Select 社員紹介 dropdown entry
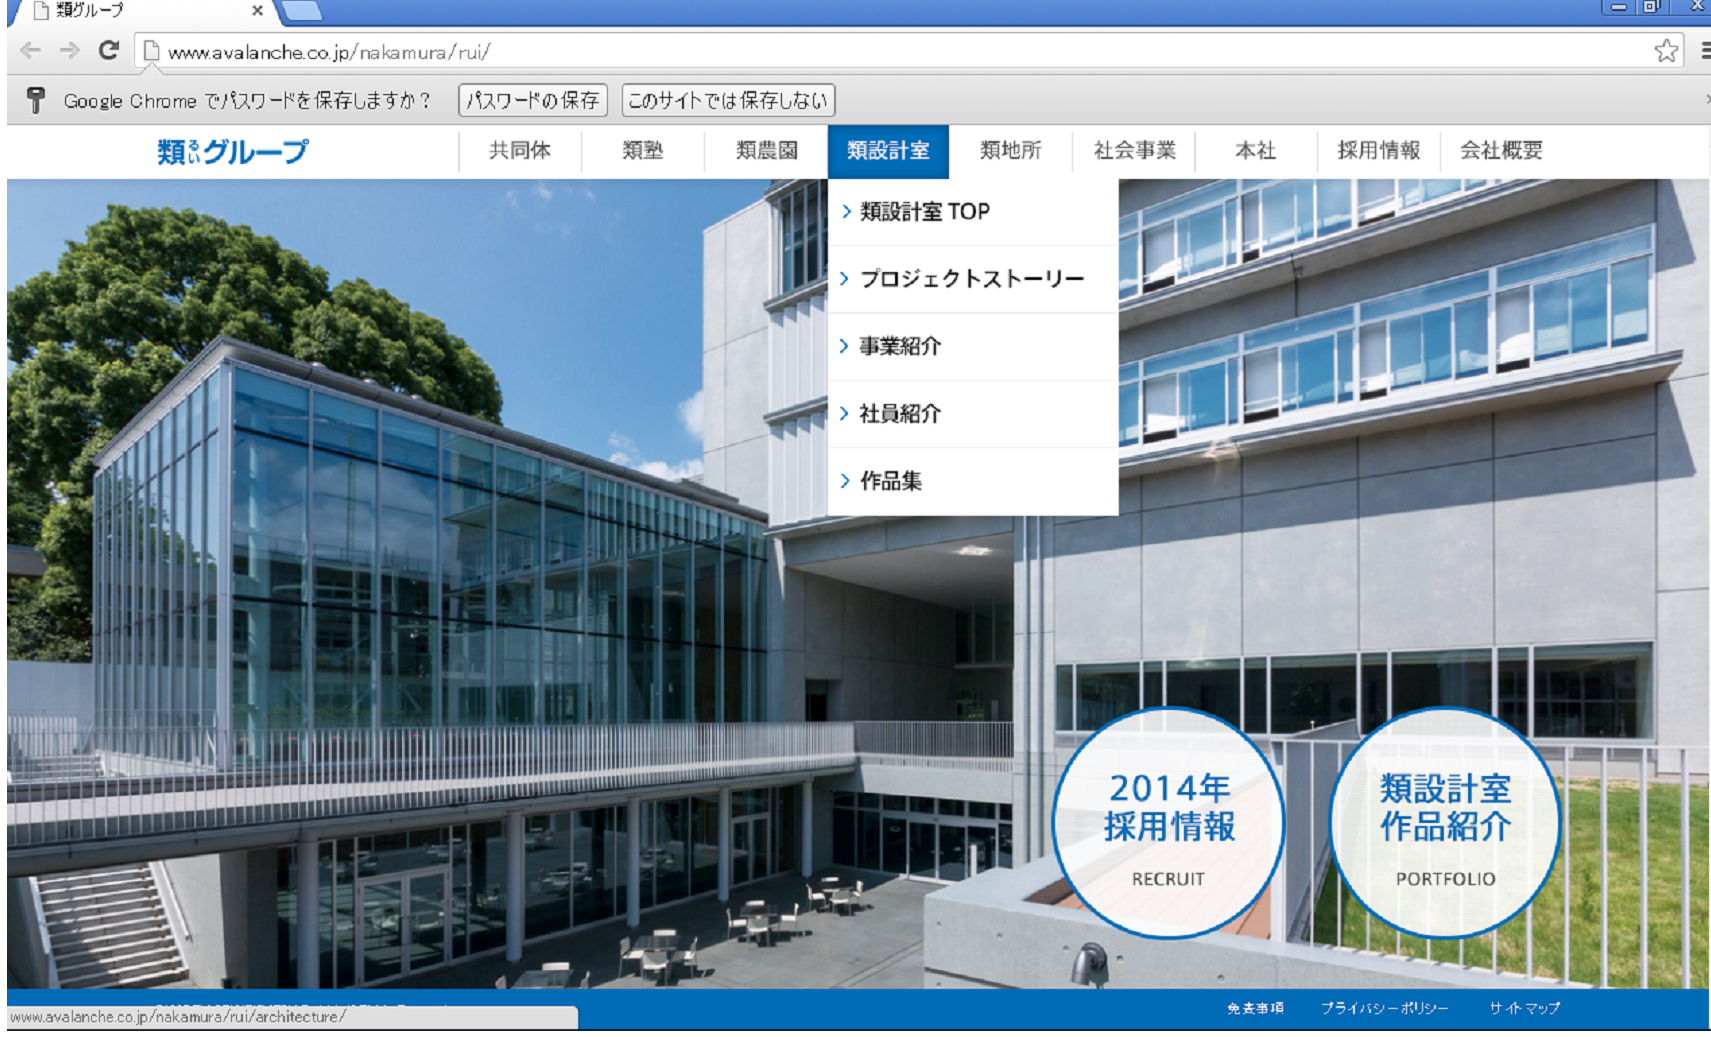 (899, 413)
